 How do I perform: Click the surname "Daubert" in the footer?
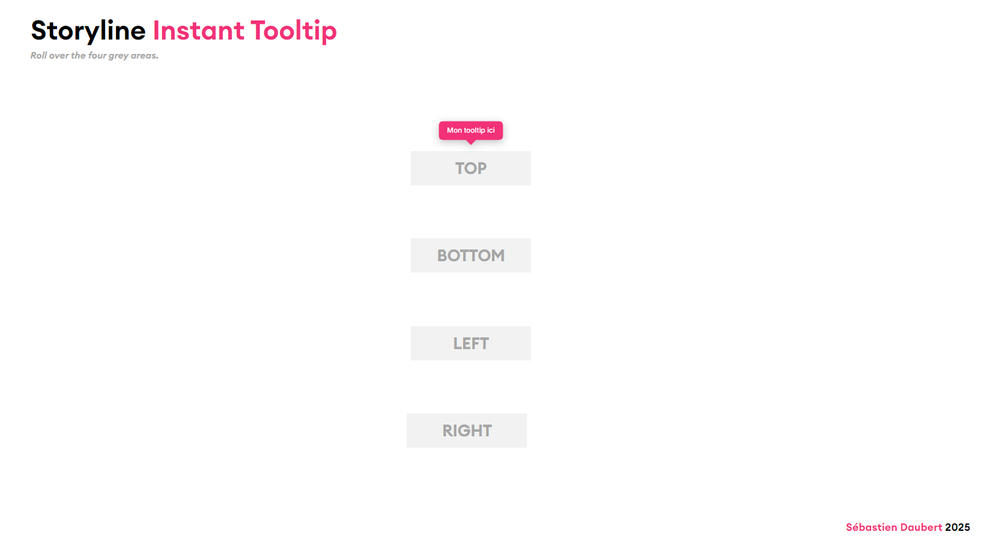pos(922,527)
